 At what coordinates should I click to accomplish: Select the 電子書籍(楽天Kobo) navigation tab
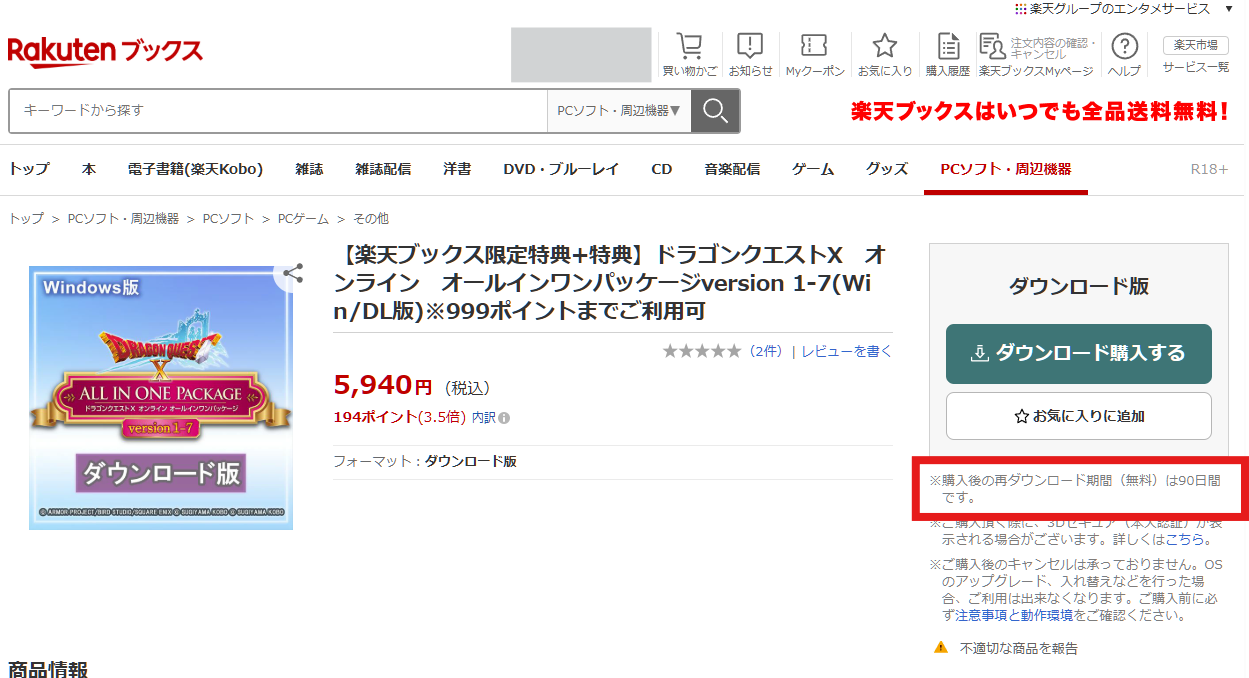(195, 169)
